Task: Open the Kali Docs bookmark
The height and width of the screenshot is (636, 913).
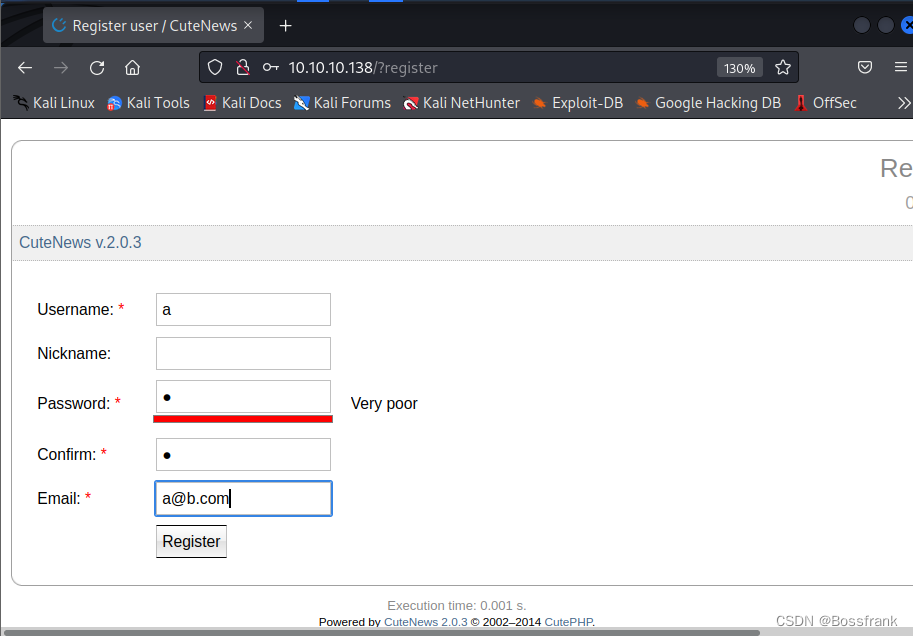Action: (x=242, y=103)
